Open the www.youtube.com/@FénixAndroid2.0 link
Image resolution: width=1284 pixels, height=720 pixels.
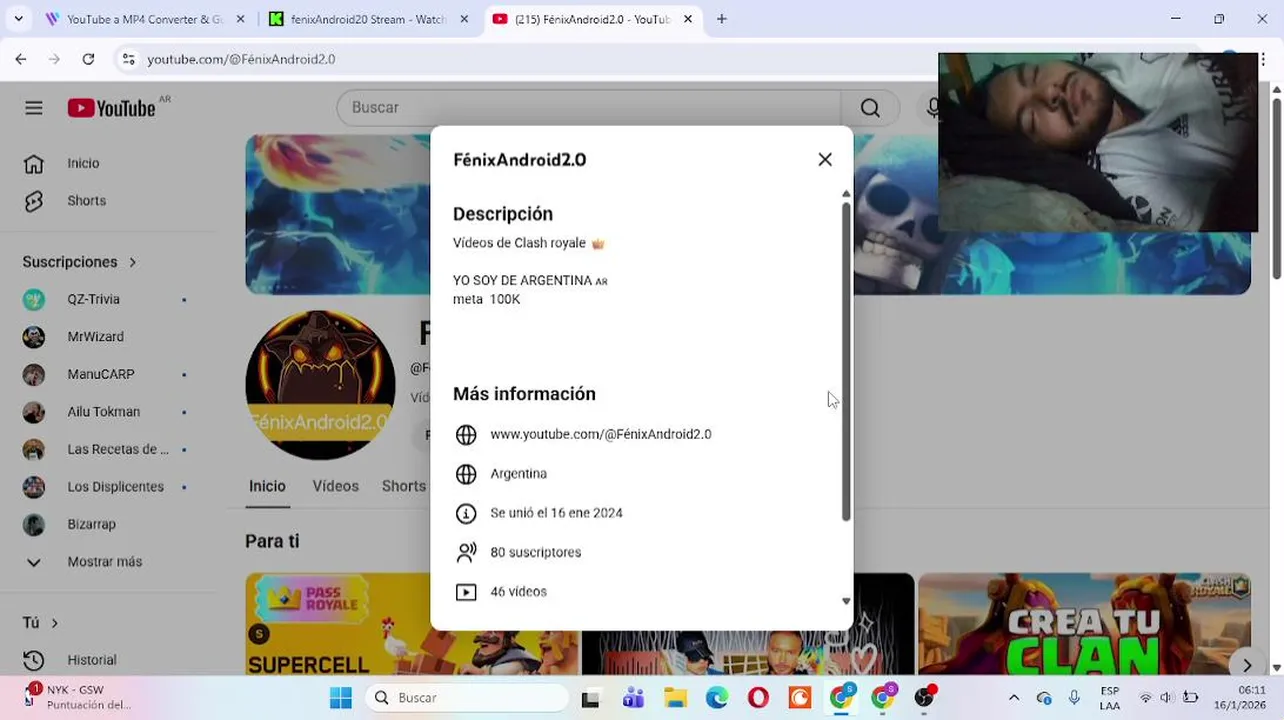601,434
